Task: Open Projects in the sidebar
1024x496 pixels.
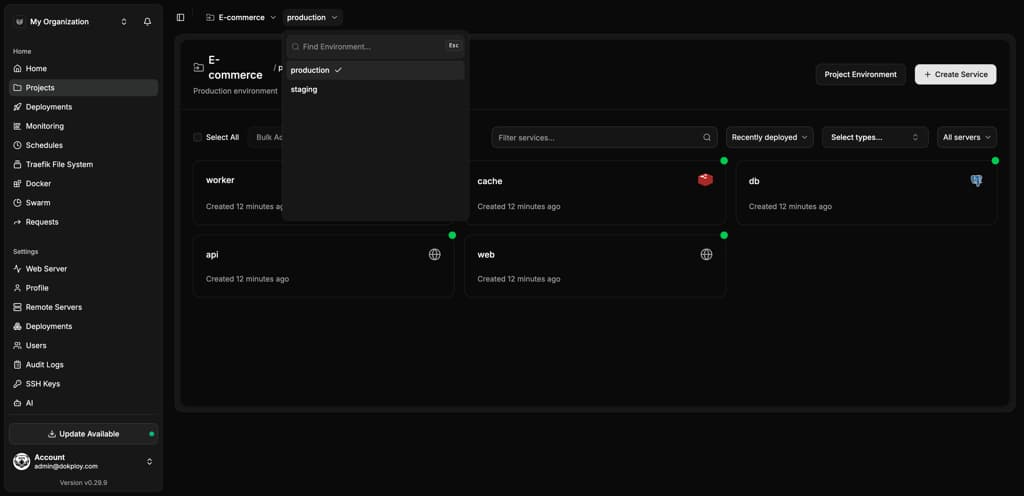Action: (x=84, y=87)
